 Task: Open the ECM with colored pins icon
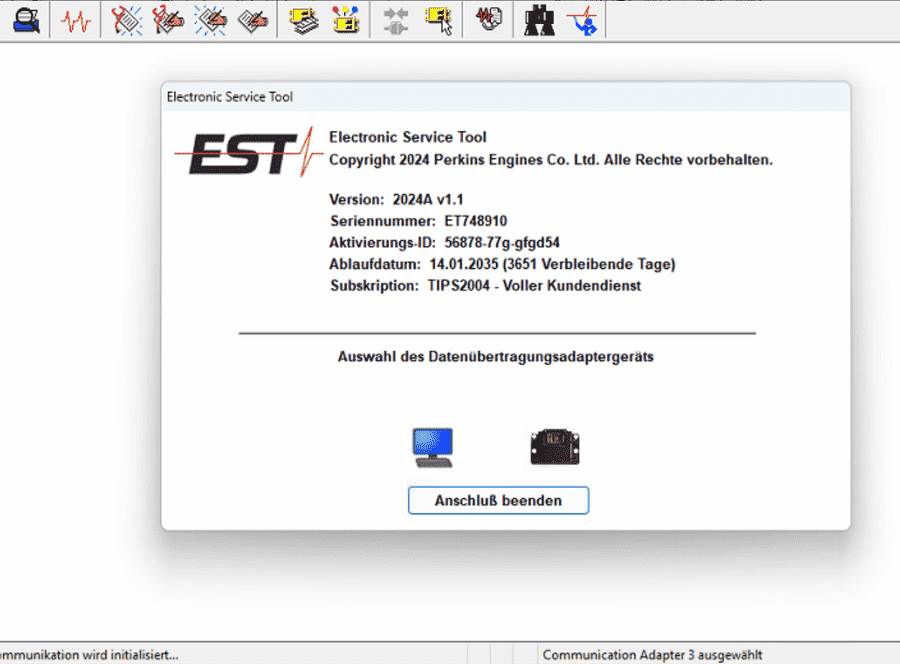(x=346, y=20)
